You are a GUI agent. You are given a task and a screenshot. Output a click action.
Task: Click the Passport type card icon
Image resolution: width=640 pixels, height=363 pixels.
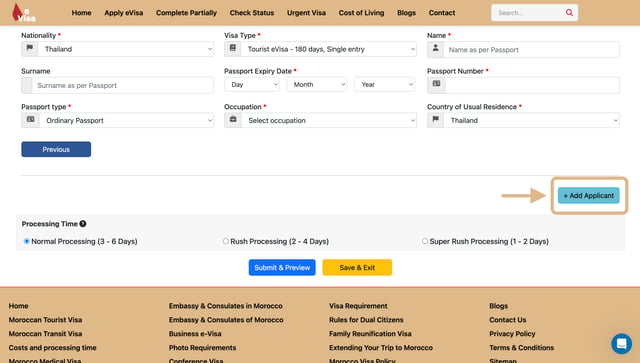click(30, 119)
